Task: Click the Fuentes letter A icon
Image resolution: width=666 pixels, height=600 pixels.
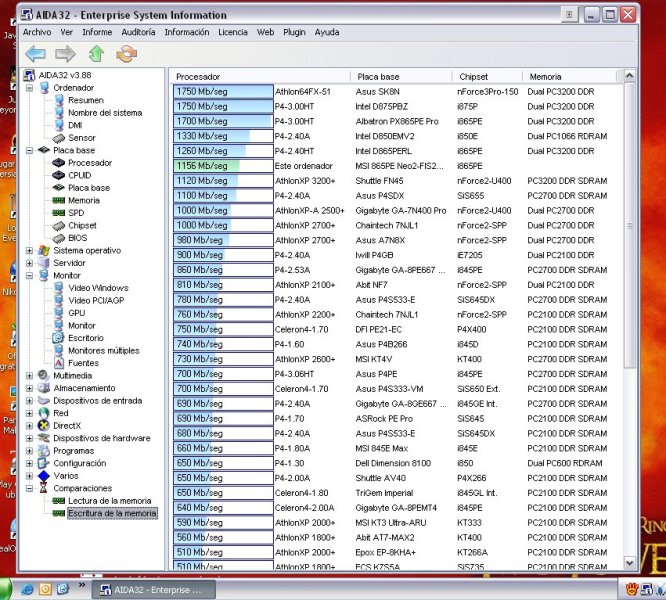Action: pyautogui.click(x=59, y=363)
